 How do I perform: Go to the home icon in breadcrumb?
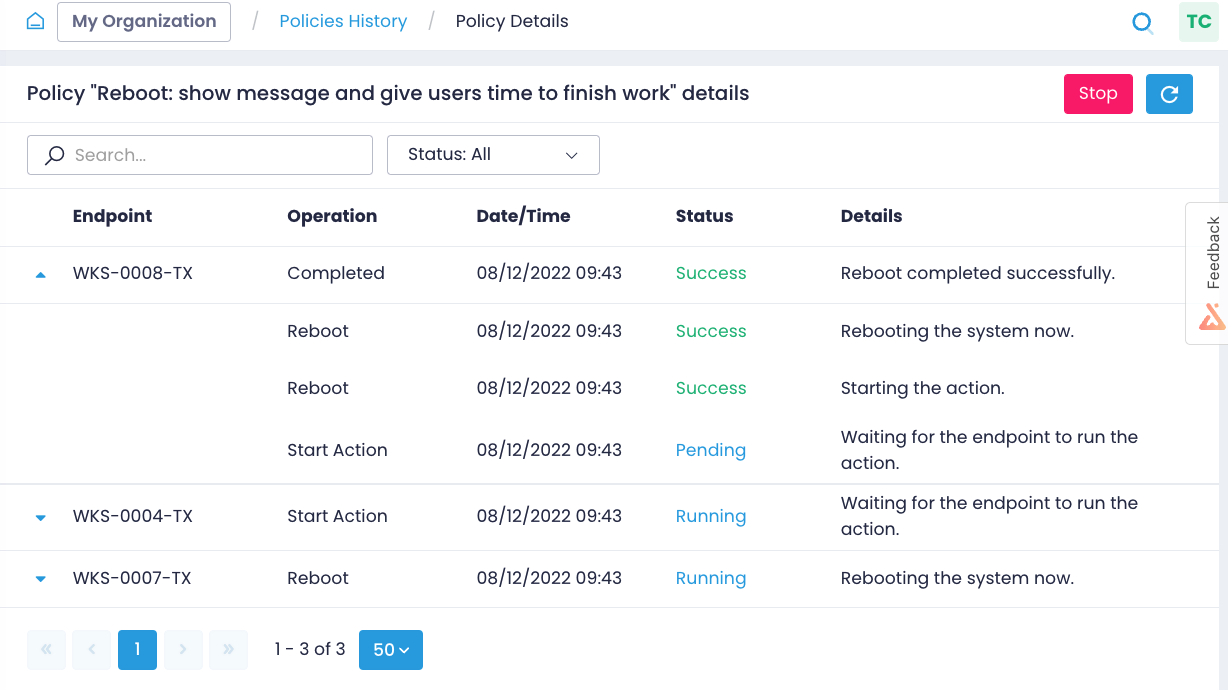tap(35, 21)
